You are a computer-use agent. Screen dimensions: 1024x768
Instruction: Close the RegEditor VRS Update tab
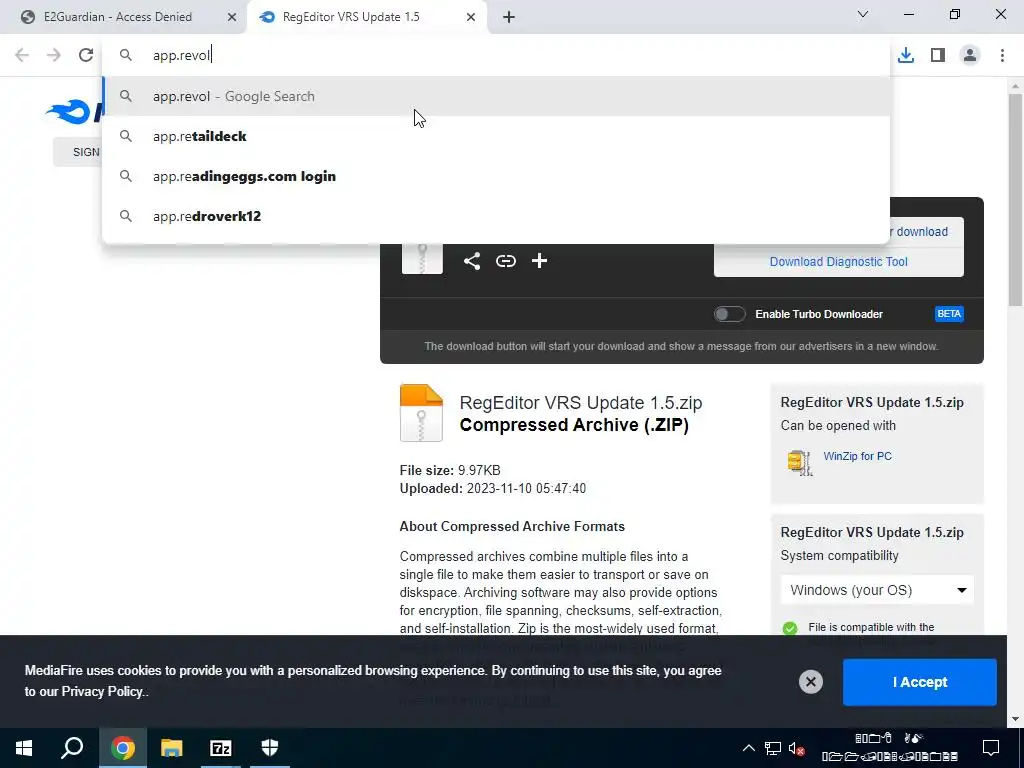[x=471, y=18]
